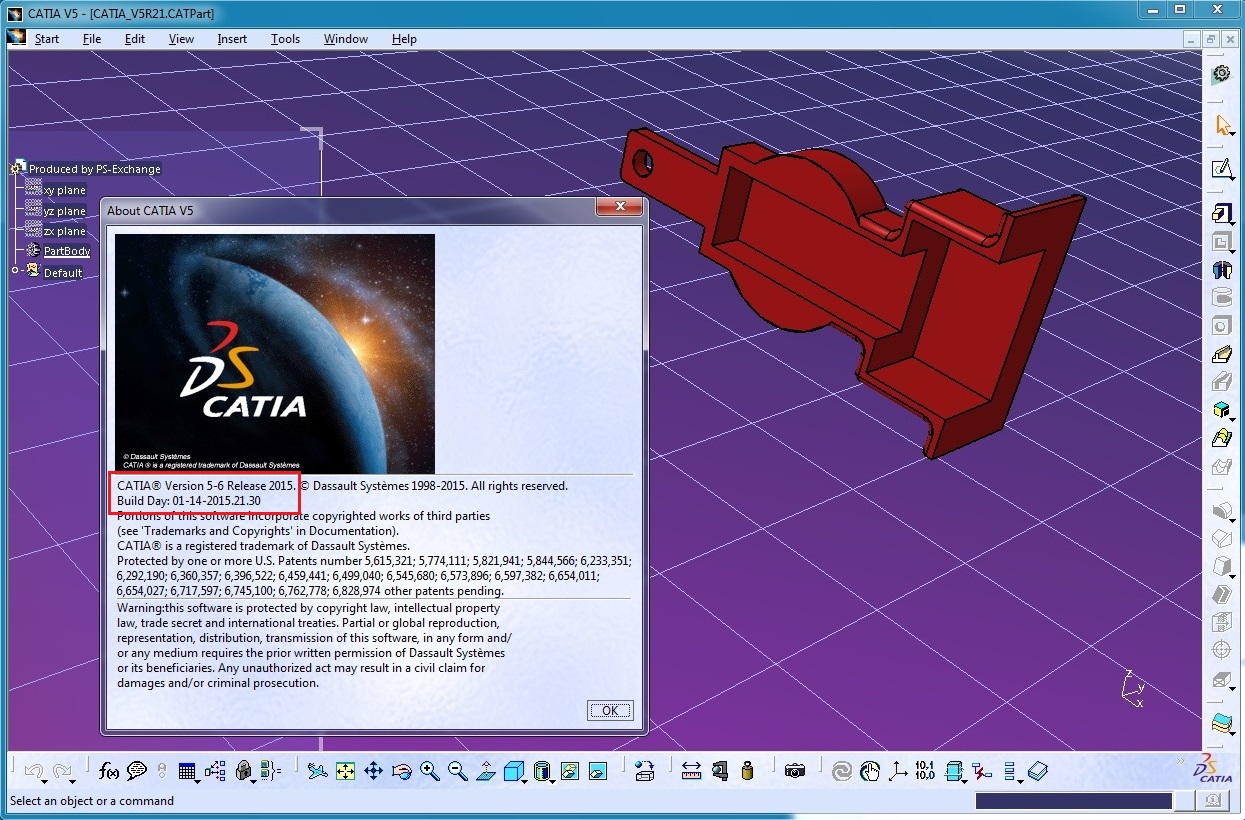The height and width of the screenshot is (820, 1245).
Task: Open the Design Table tool
Action: click(188, 771)
